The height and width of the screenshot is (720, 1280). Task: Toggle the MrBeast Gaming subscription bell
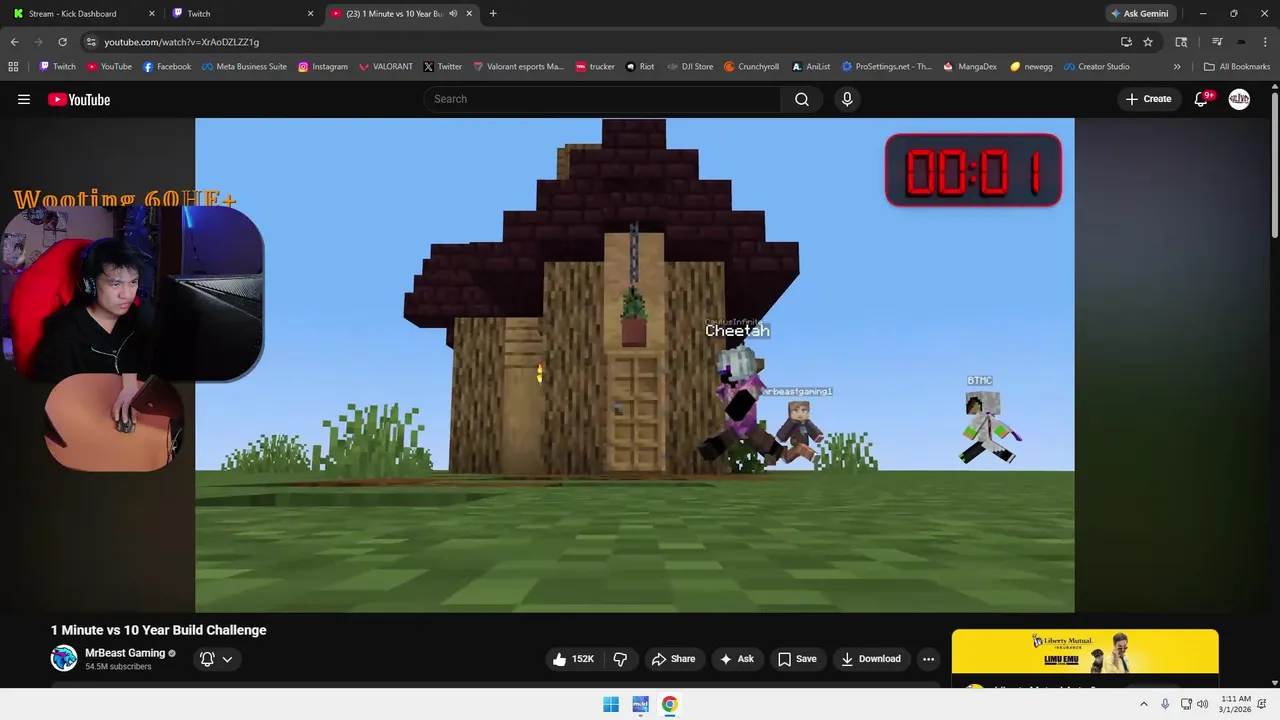tap(207, 659)
